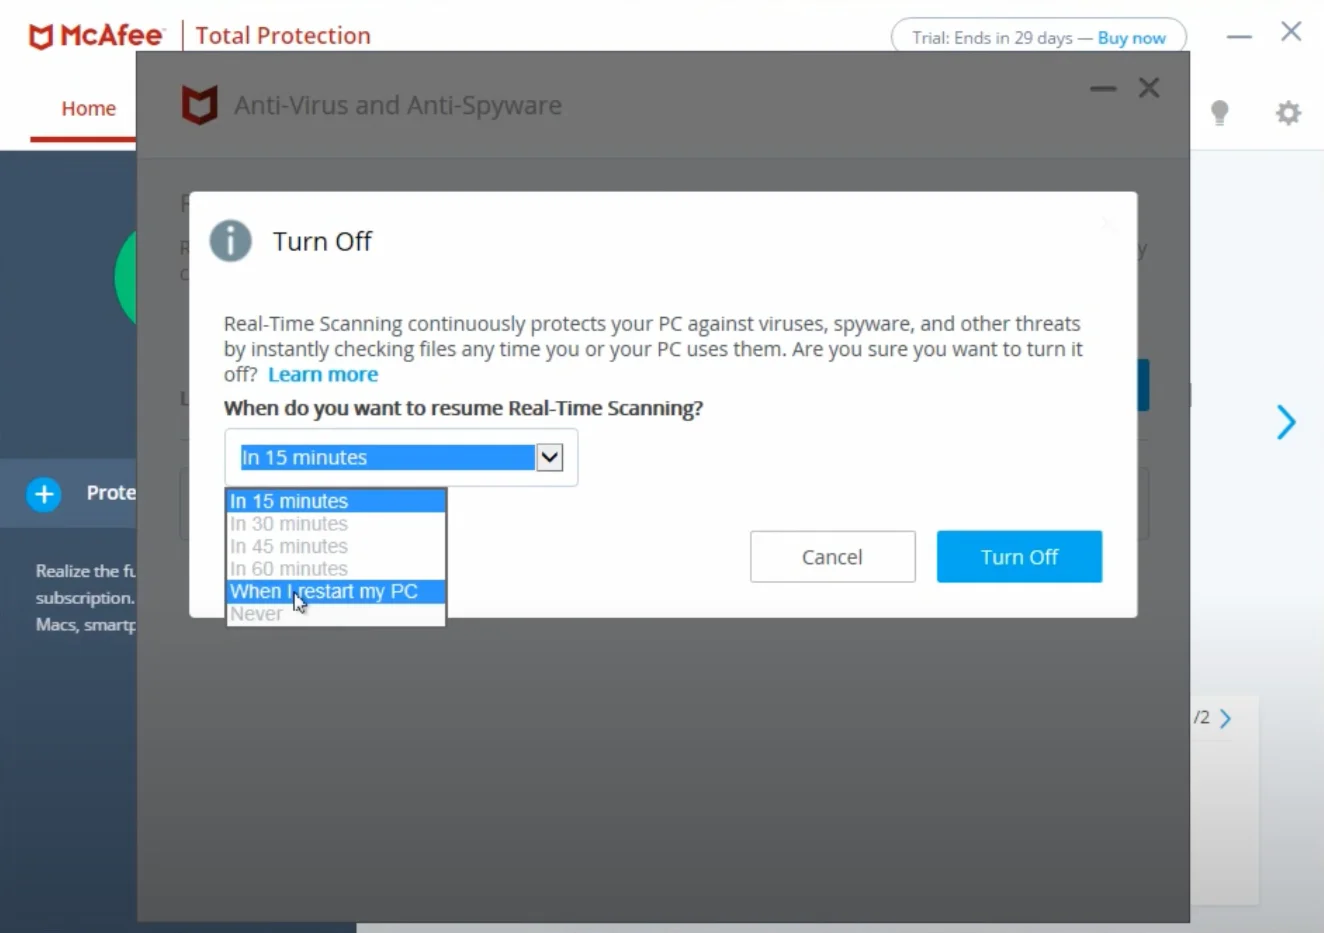
Task: Expand the resume scanning dropdown arrow
Action: pos(550,457)
